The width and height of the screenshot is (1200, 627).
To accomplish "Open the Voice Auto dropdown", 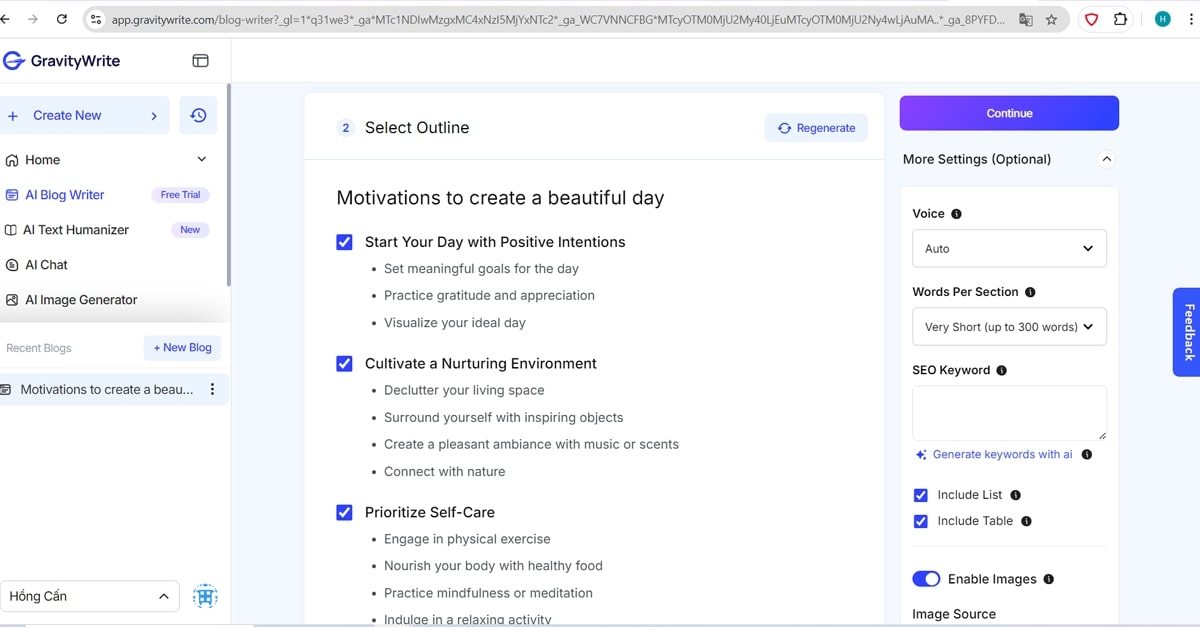I will click(x=1008, y=249).
